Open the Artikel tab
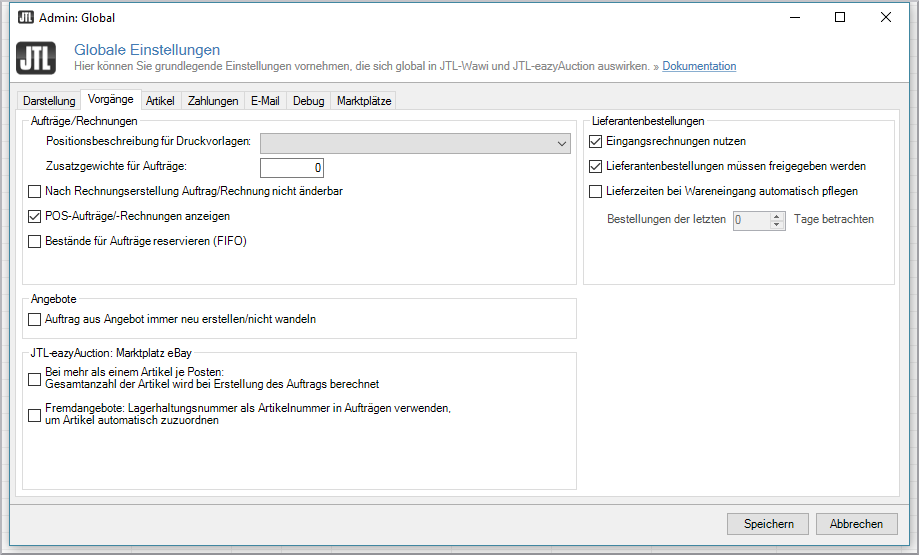The image size is (919, 555). click(160, 101)
